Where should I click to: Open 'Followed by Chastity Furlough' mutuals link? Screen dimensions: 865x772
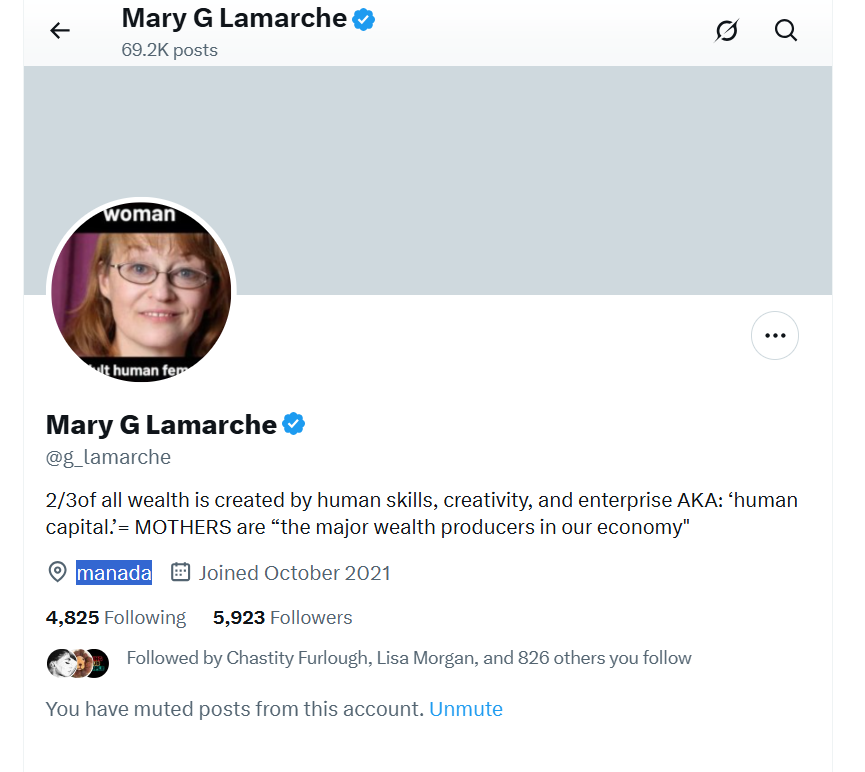[409, 658]
